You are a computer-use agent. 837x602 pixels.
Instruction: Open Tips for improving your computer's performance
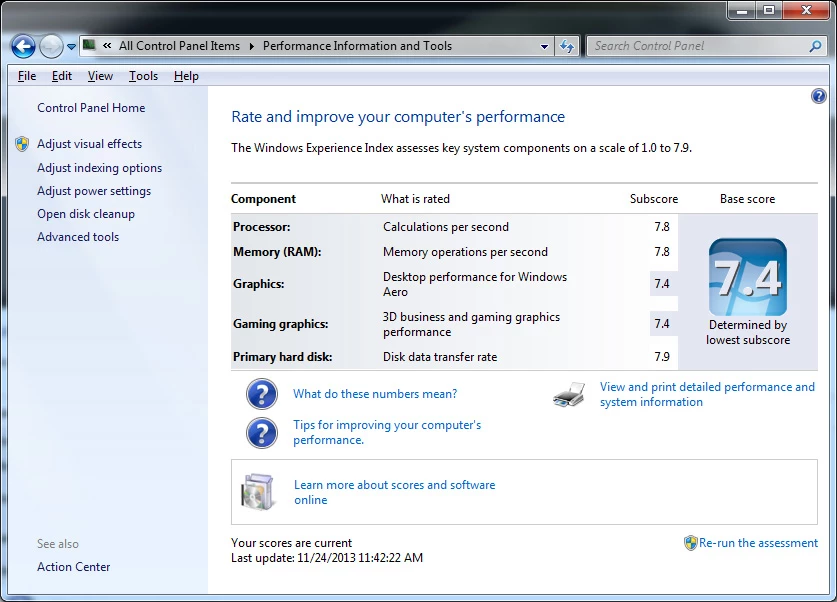click(387, 432)
